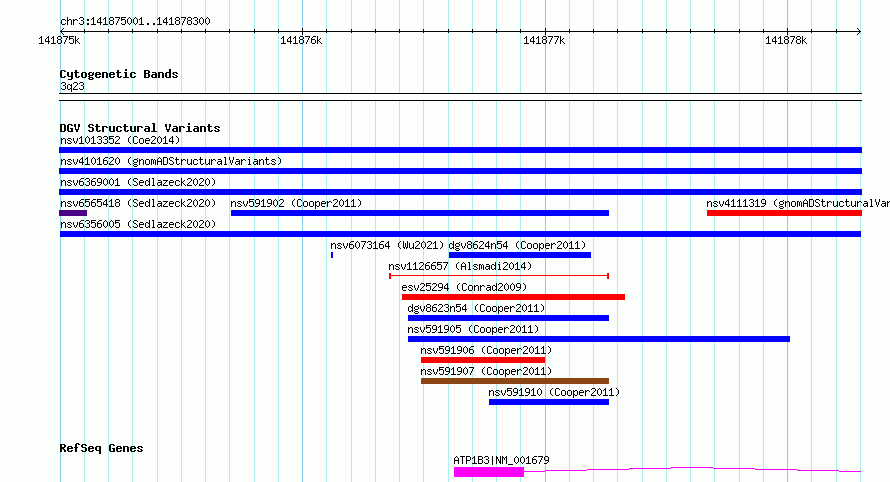Click the ruler's right arrowhead
Image resolution: width=890 pixels, height=482 pixels.
[859, 31]
